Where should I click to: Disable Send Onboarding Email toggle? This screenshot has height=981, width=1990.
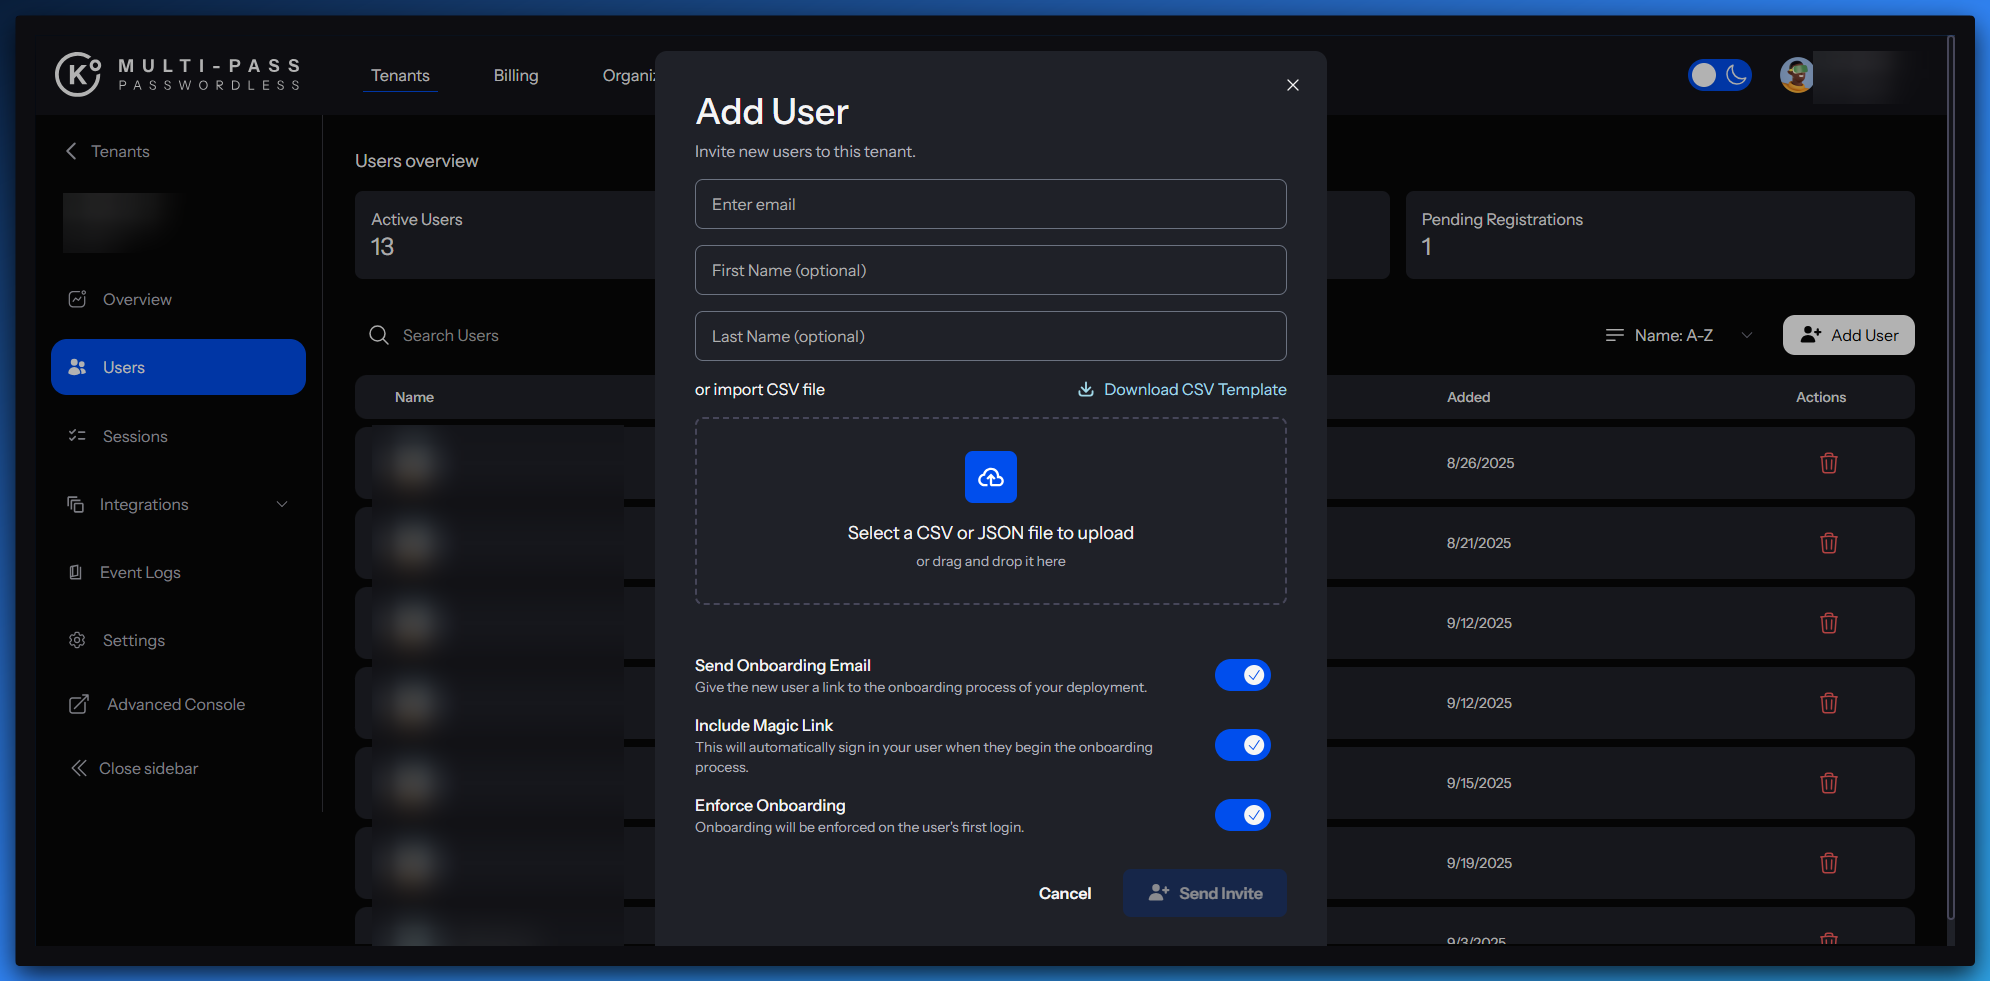click(x=1242, y=675)
